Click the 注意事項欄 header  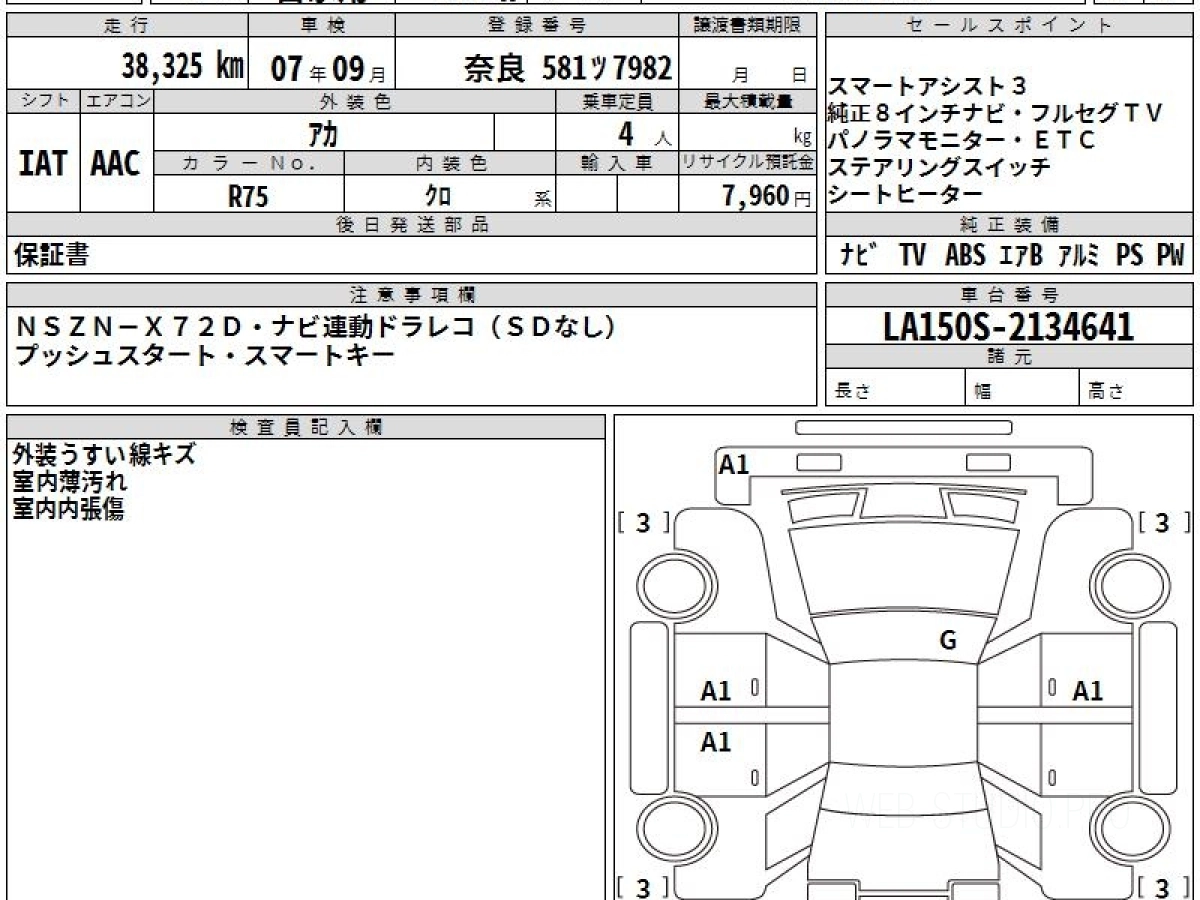tap(411, 295)
